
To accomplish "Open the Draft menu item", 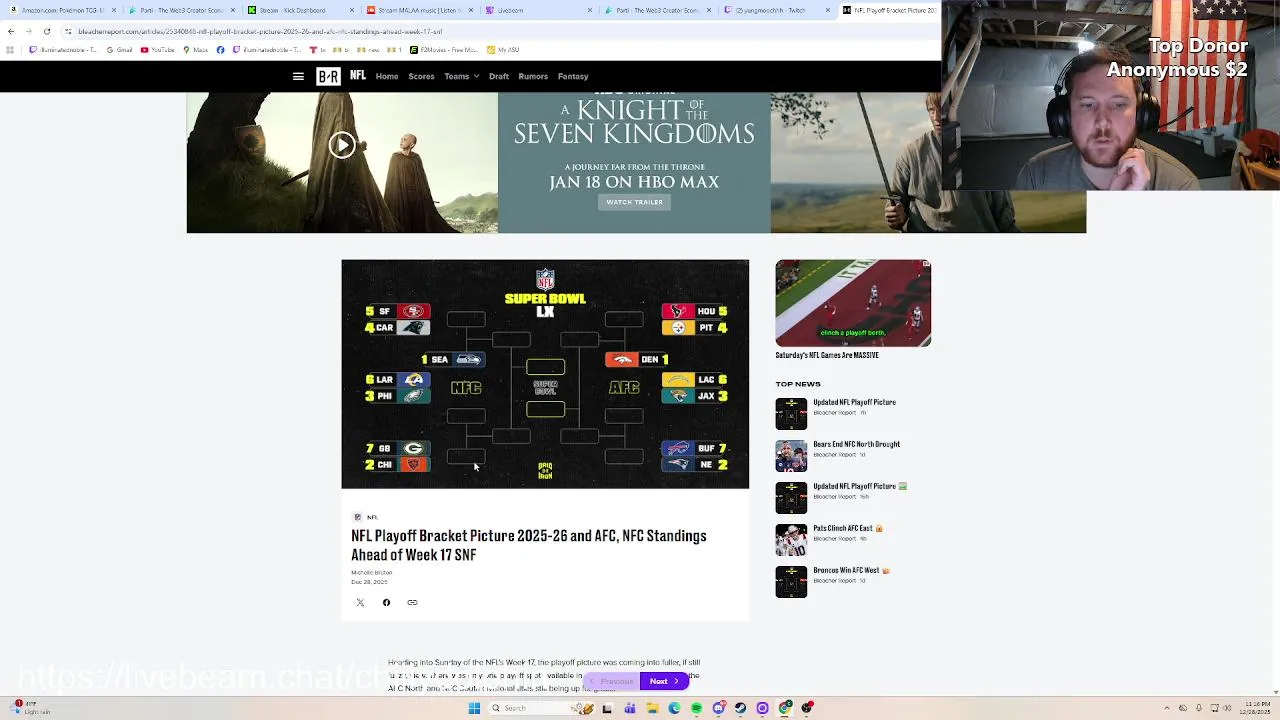I will 499,76.
